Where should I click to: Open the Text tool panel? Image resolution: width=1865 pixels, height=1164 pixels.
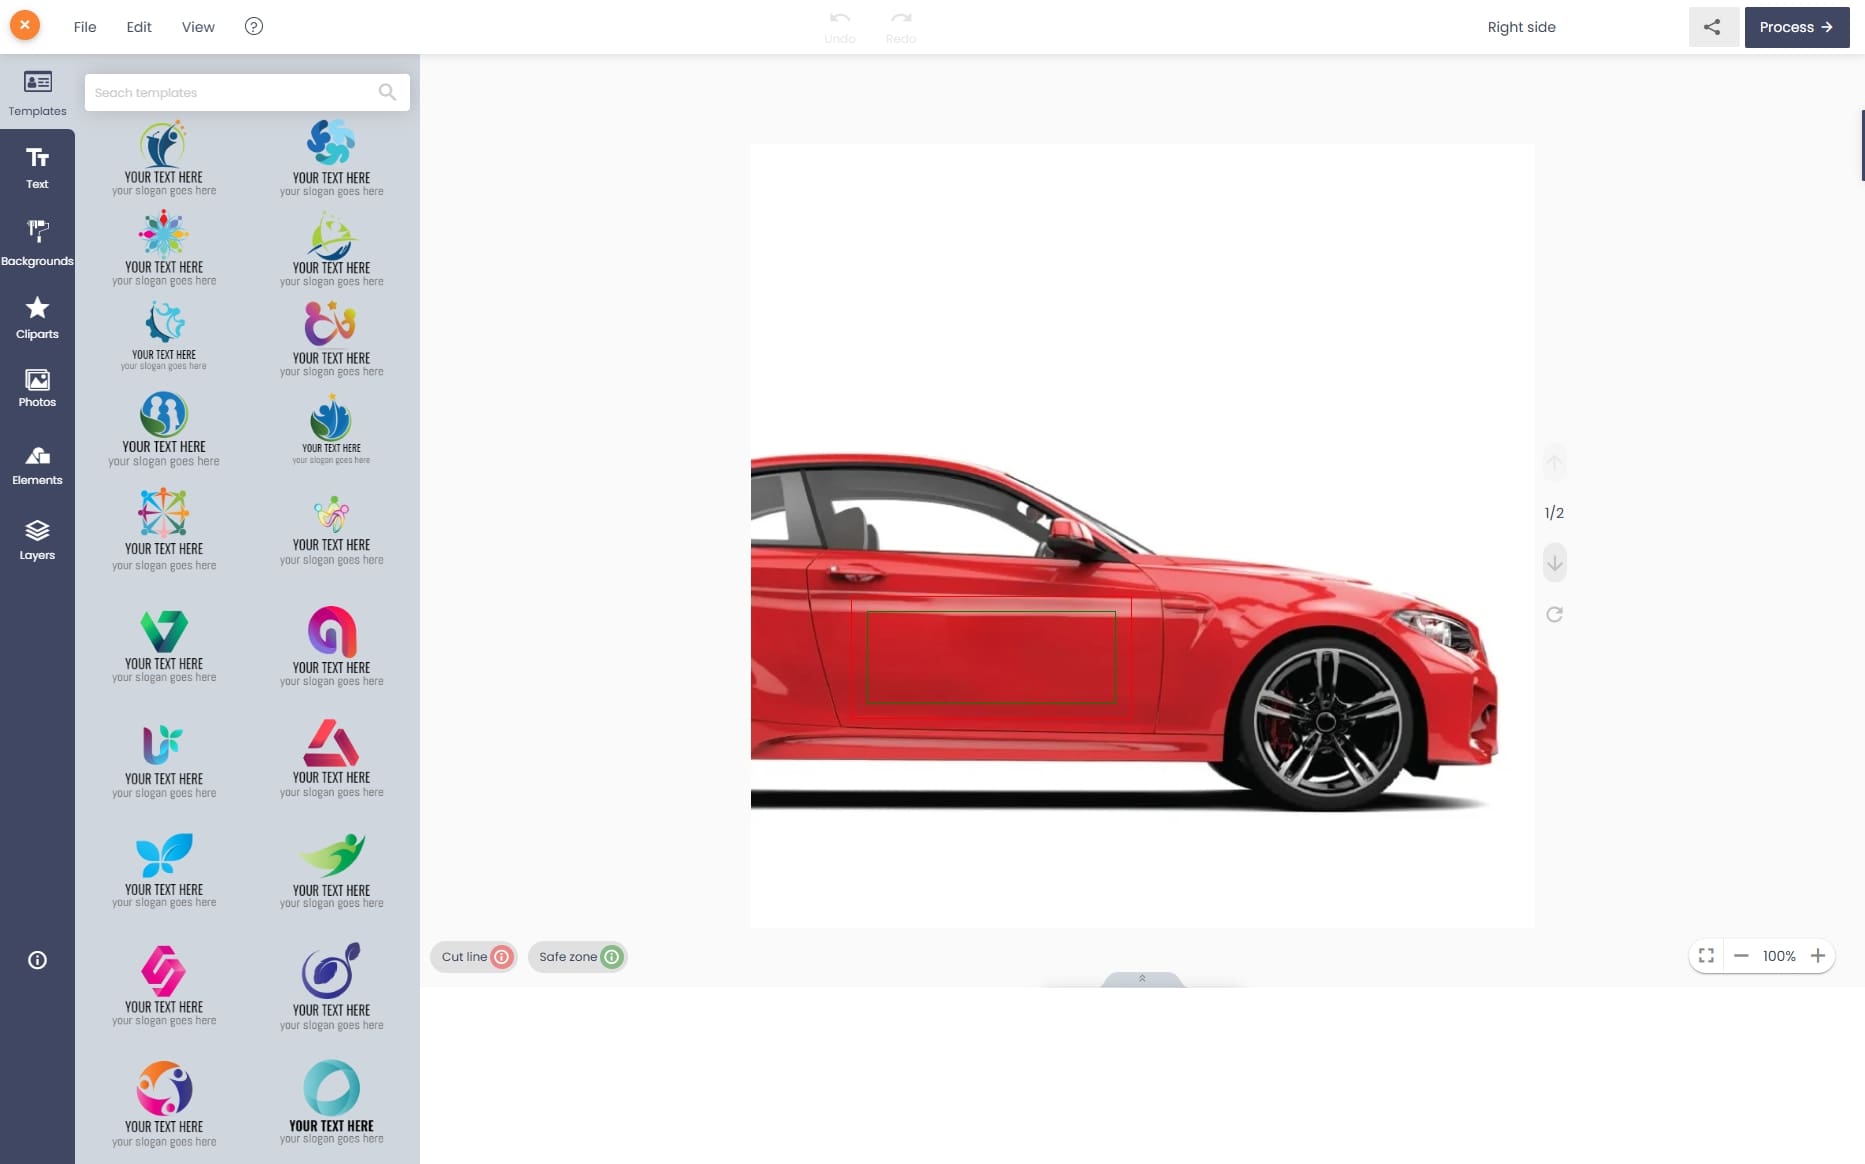pyautogui.click(x=37, y=167)
